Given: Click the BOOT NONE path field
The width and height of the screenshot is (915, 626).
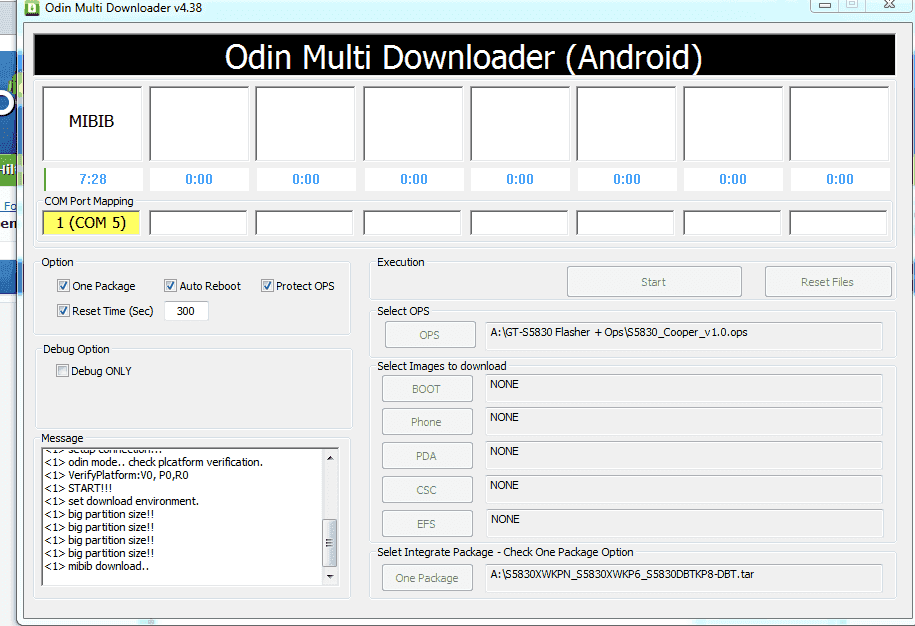Looking at the screenshot, I should (x=684, y=389).
